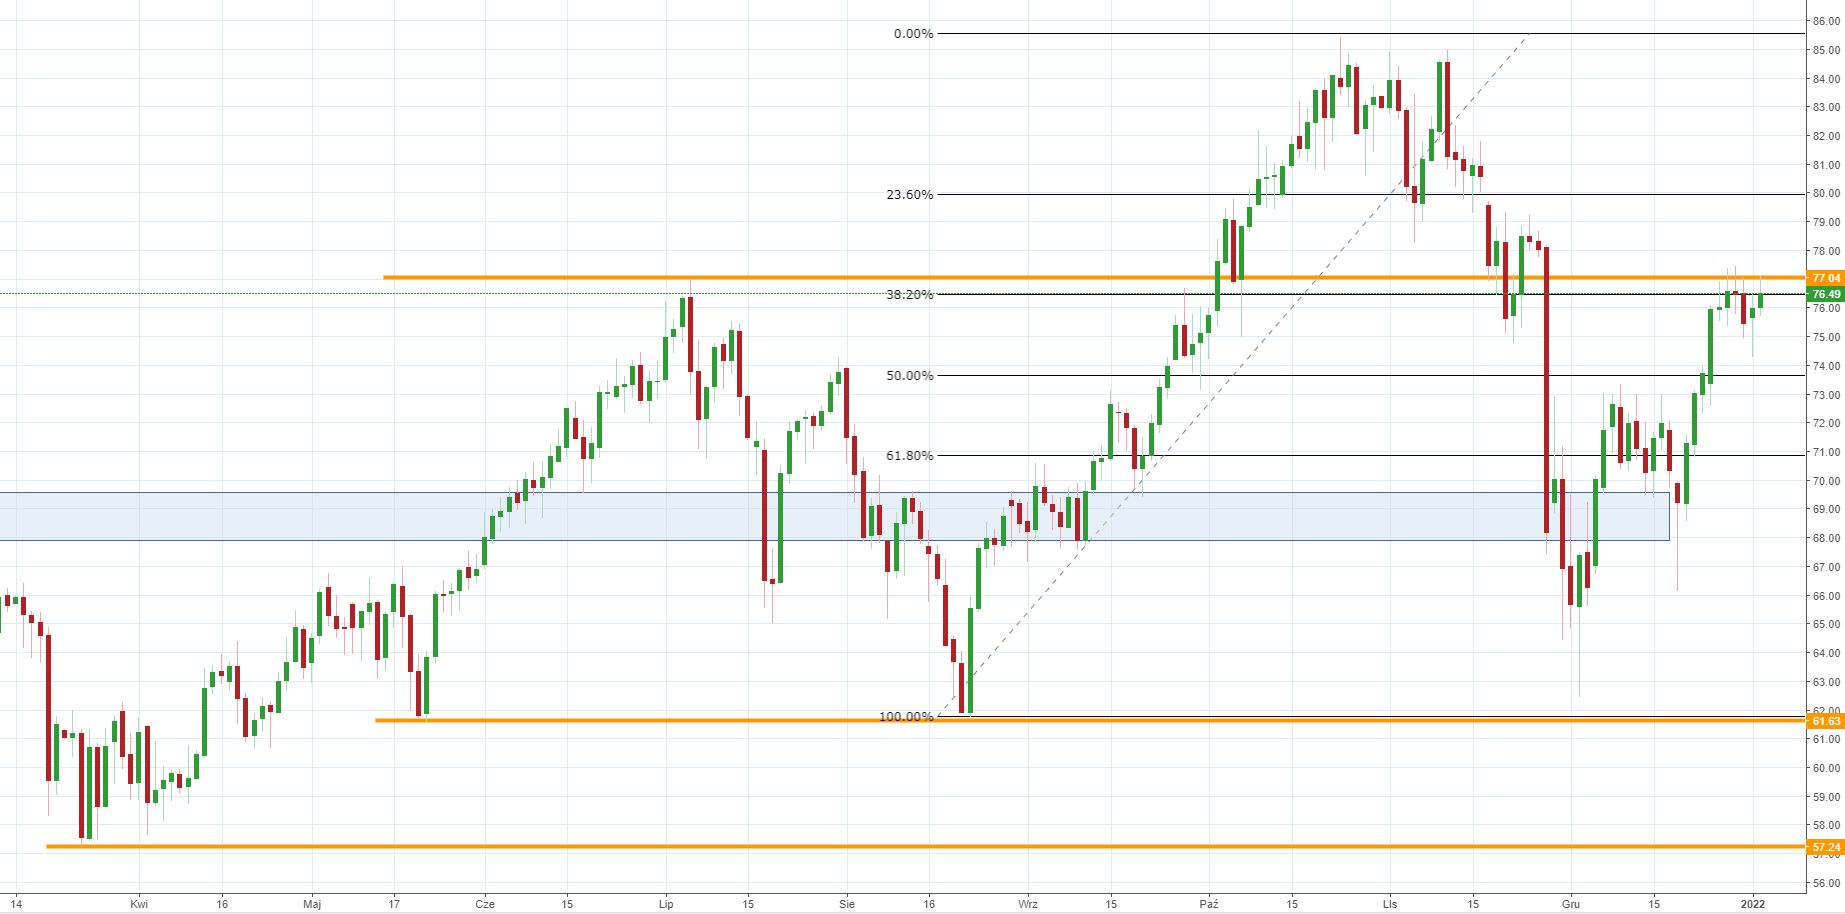Click the 61.80% Fibonacci level label

point(909,456)
